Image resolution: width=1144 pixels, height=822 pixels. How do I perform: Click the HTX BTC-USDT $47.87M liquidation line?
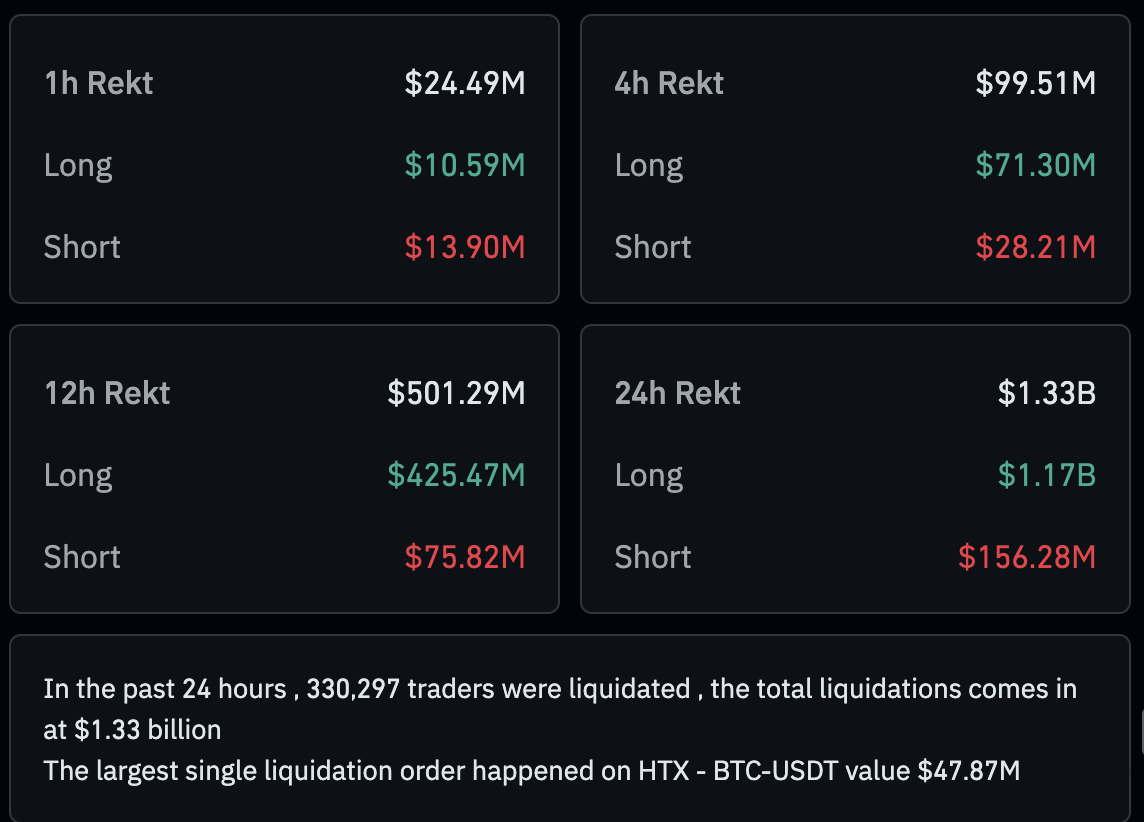532,771
